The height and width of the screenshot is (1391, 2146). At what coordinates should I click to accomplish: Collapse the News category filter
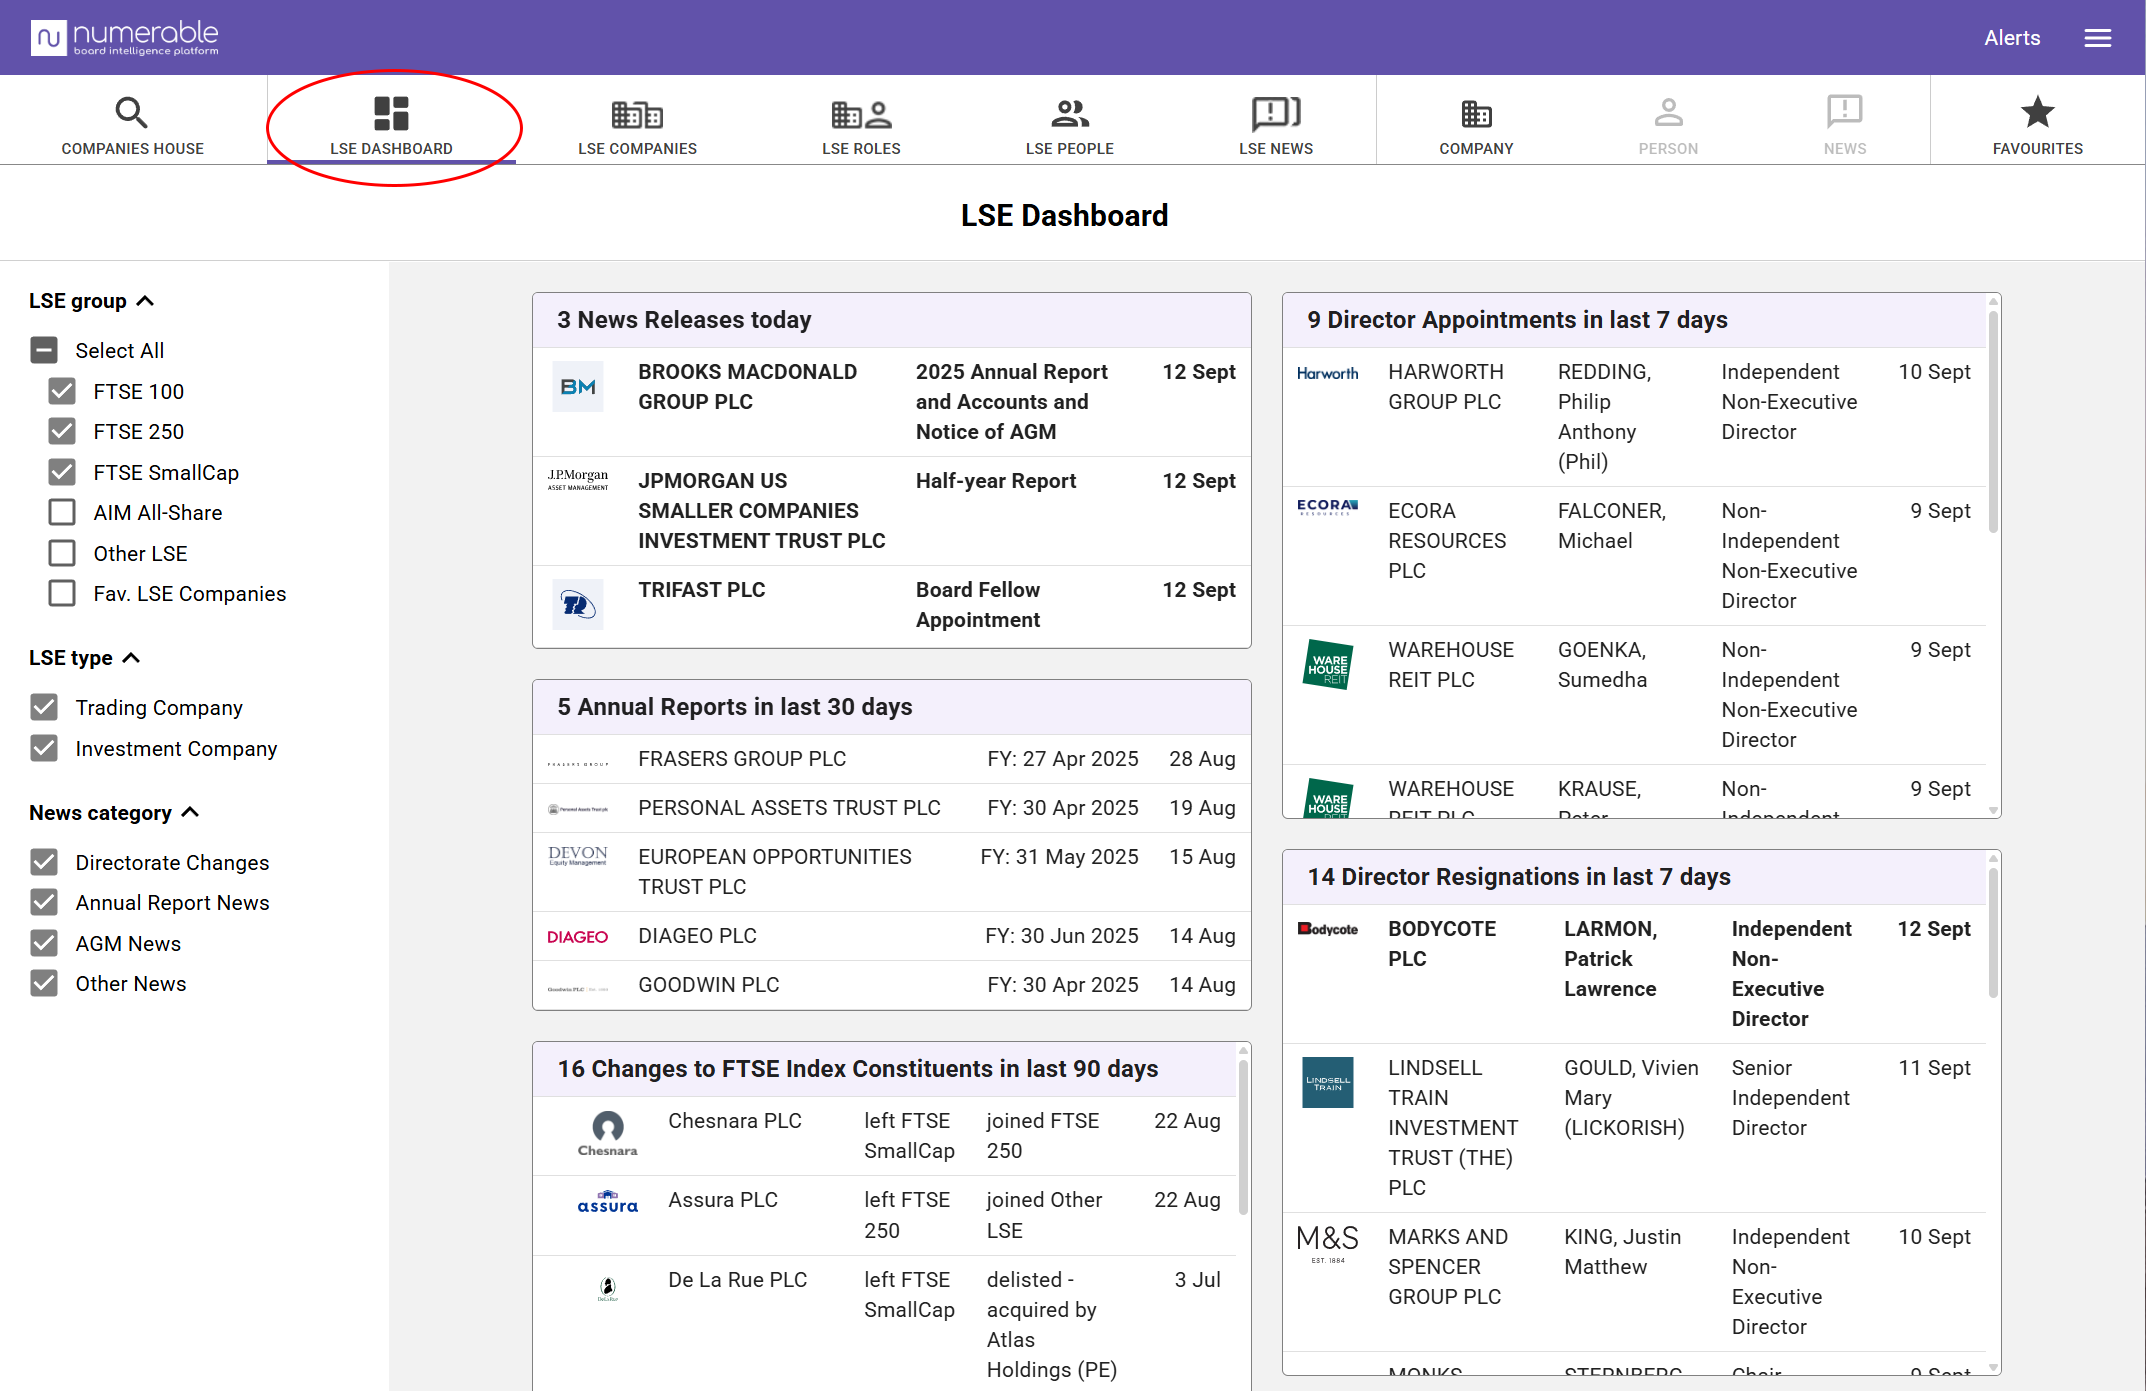191,813
